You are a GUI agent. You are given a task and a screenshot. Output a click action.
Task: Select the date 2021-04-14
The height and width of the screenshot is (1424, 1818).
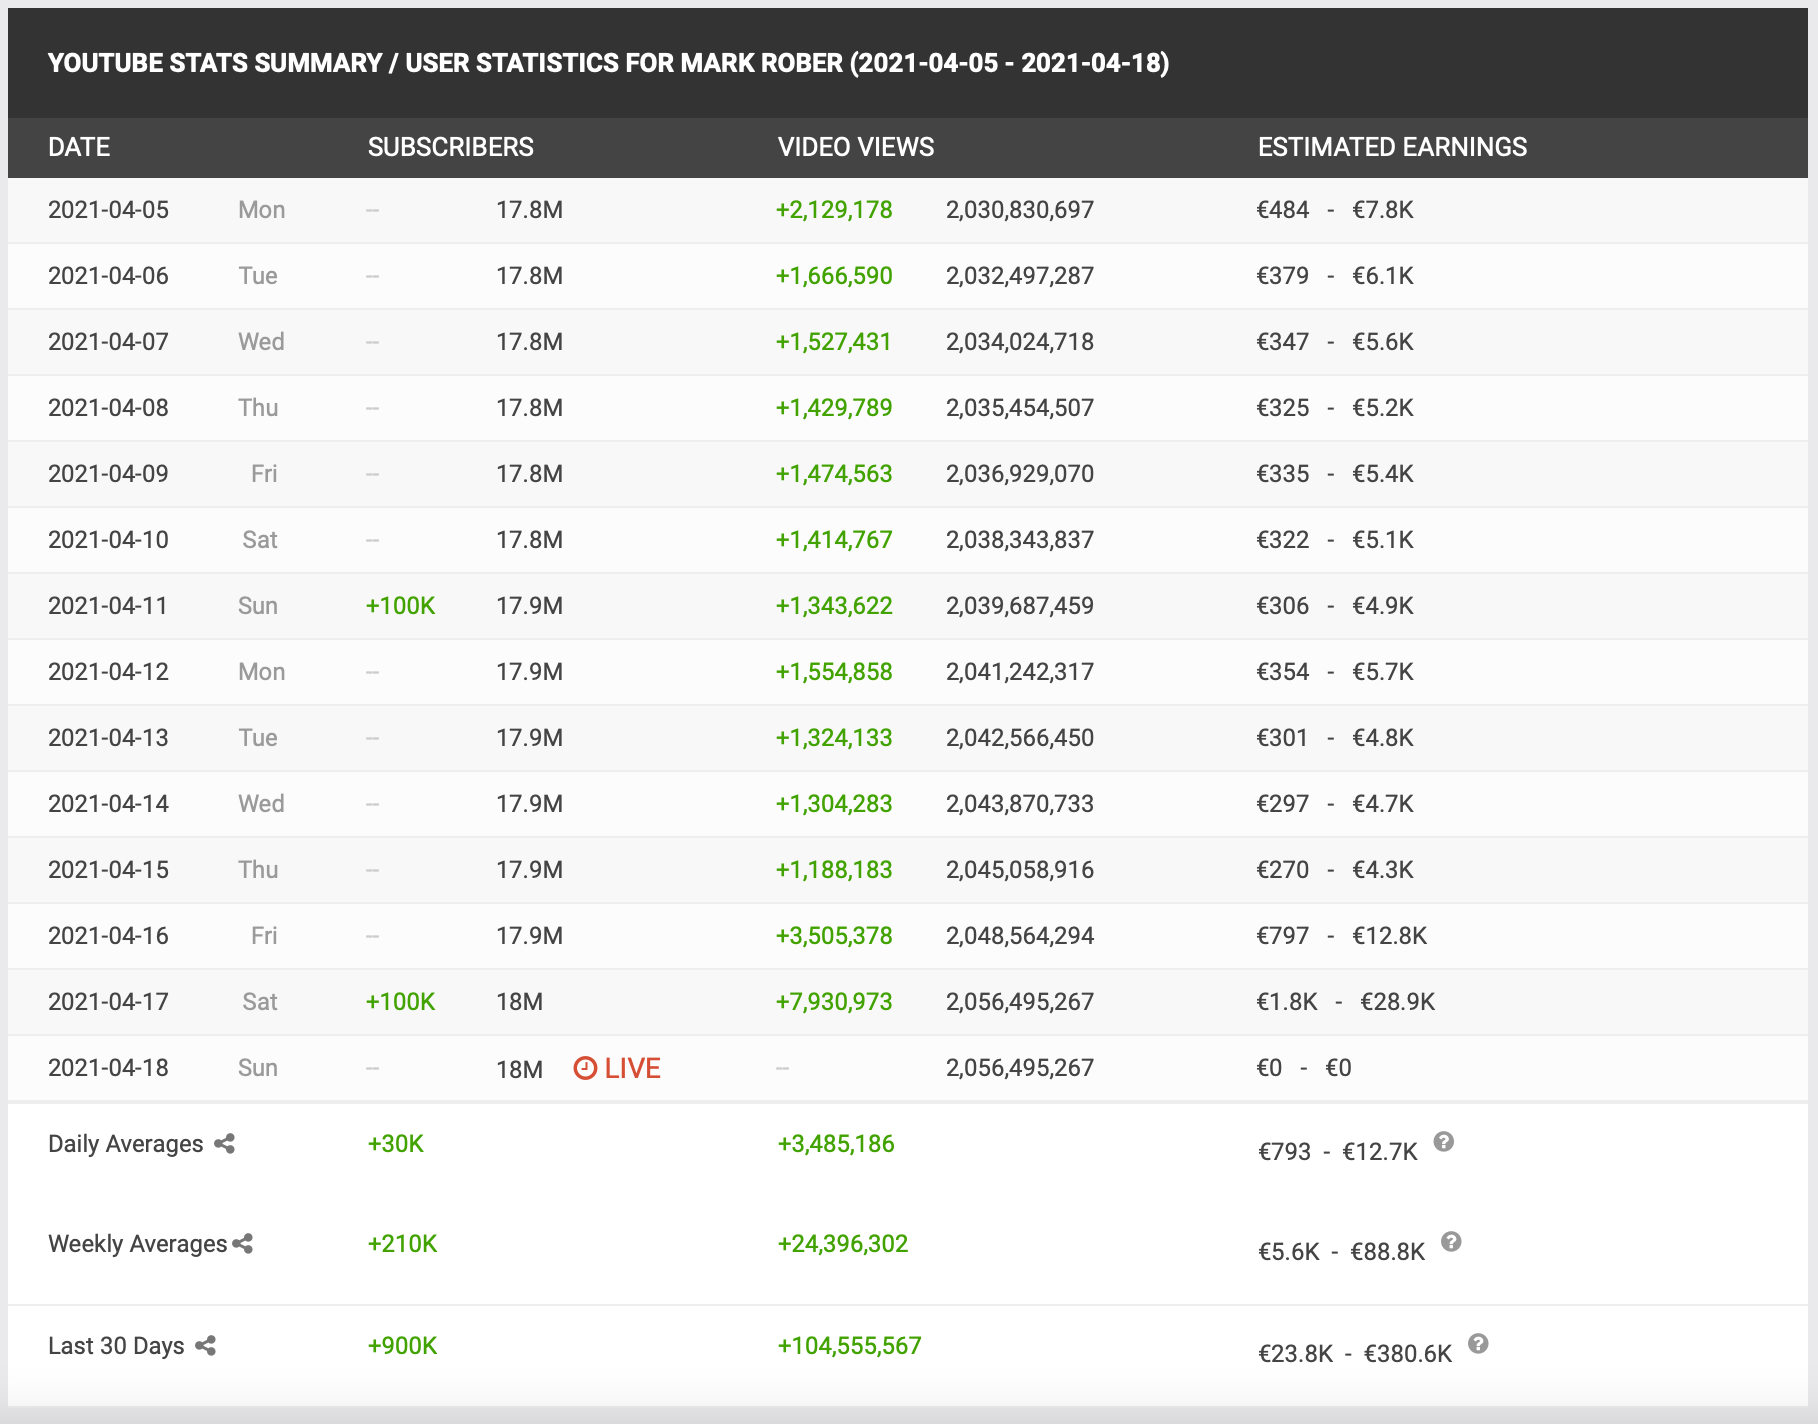click(108, 804)
